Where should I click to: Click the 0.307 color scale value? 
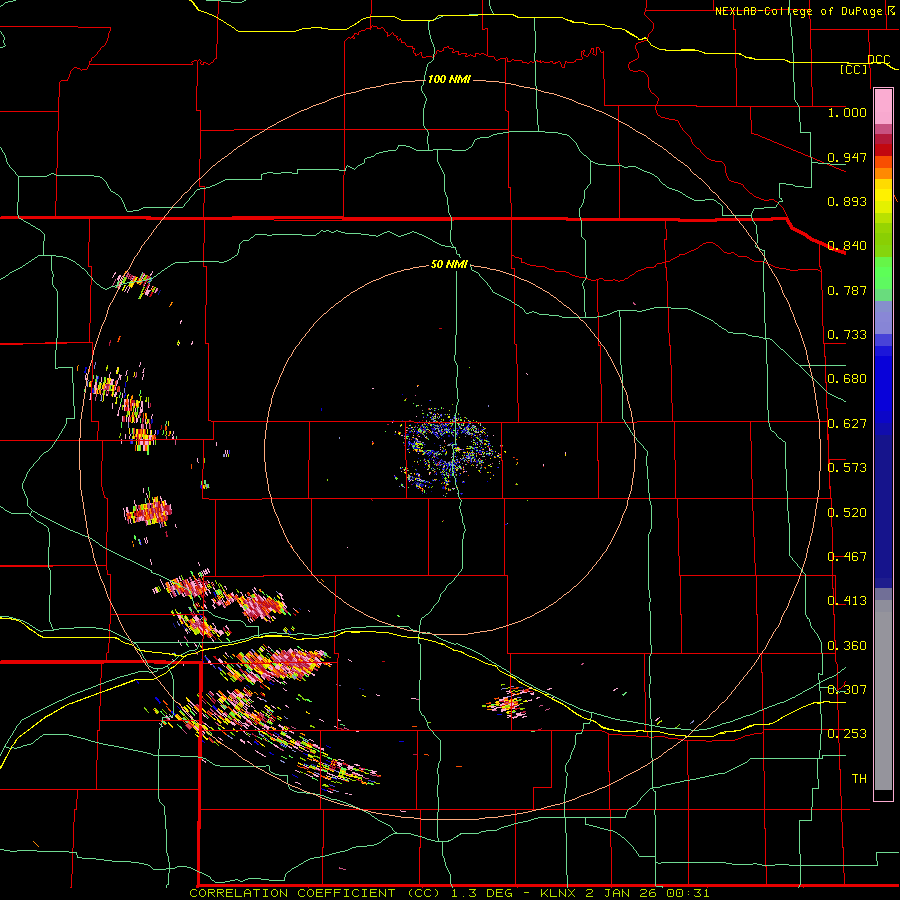[847, 690]
